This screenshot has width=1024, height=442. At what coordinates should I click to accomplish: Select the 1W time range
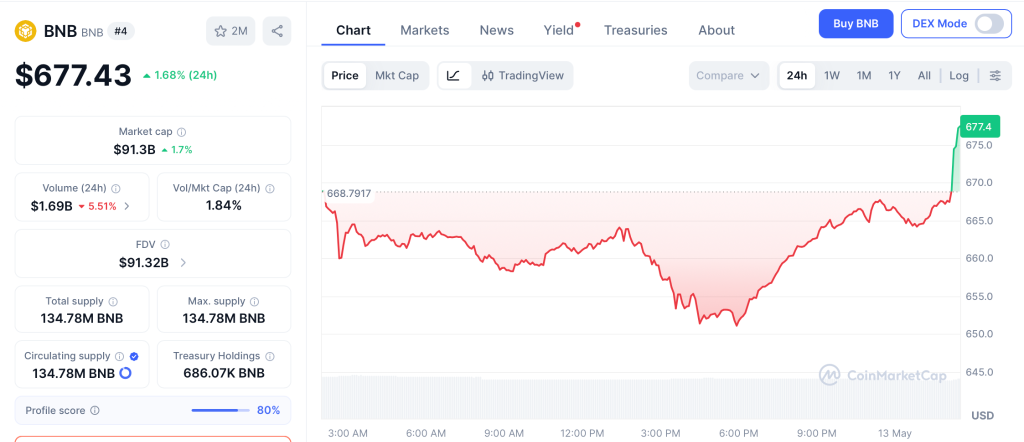click(832, 76)
